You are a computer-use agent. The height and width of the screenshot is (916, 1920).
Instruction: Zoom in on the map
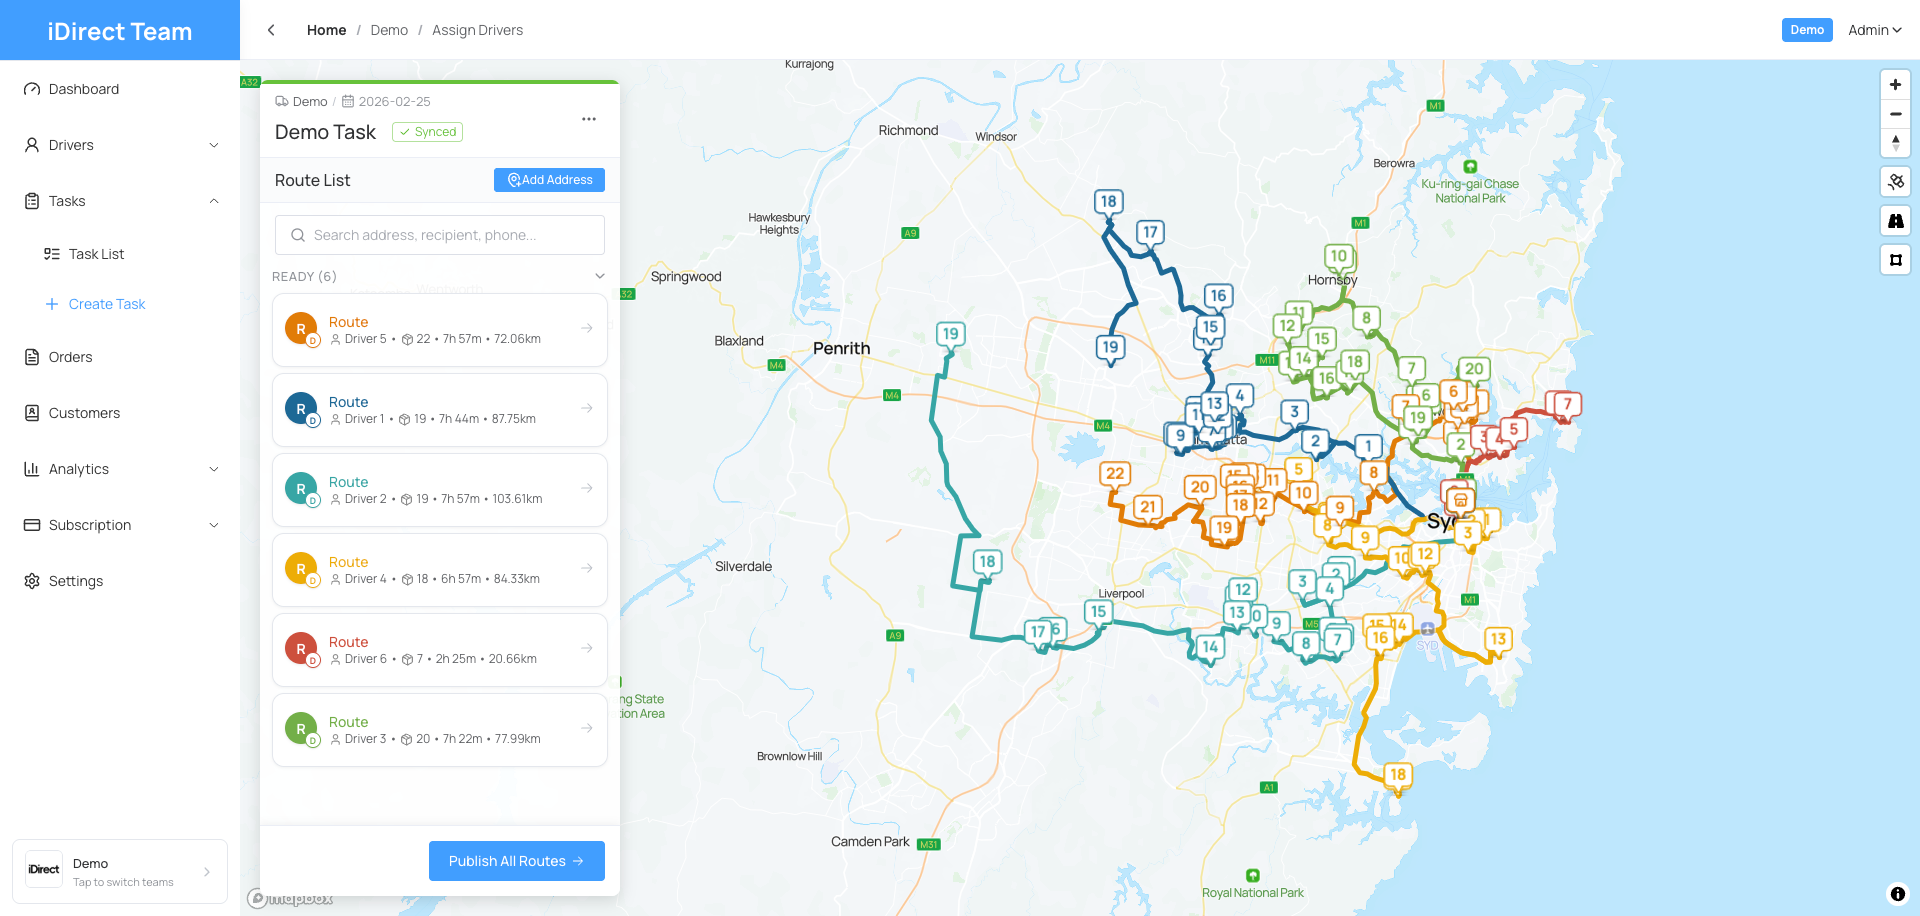(x=1895, y=85)
